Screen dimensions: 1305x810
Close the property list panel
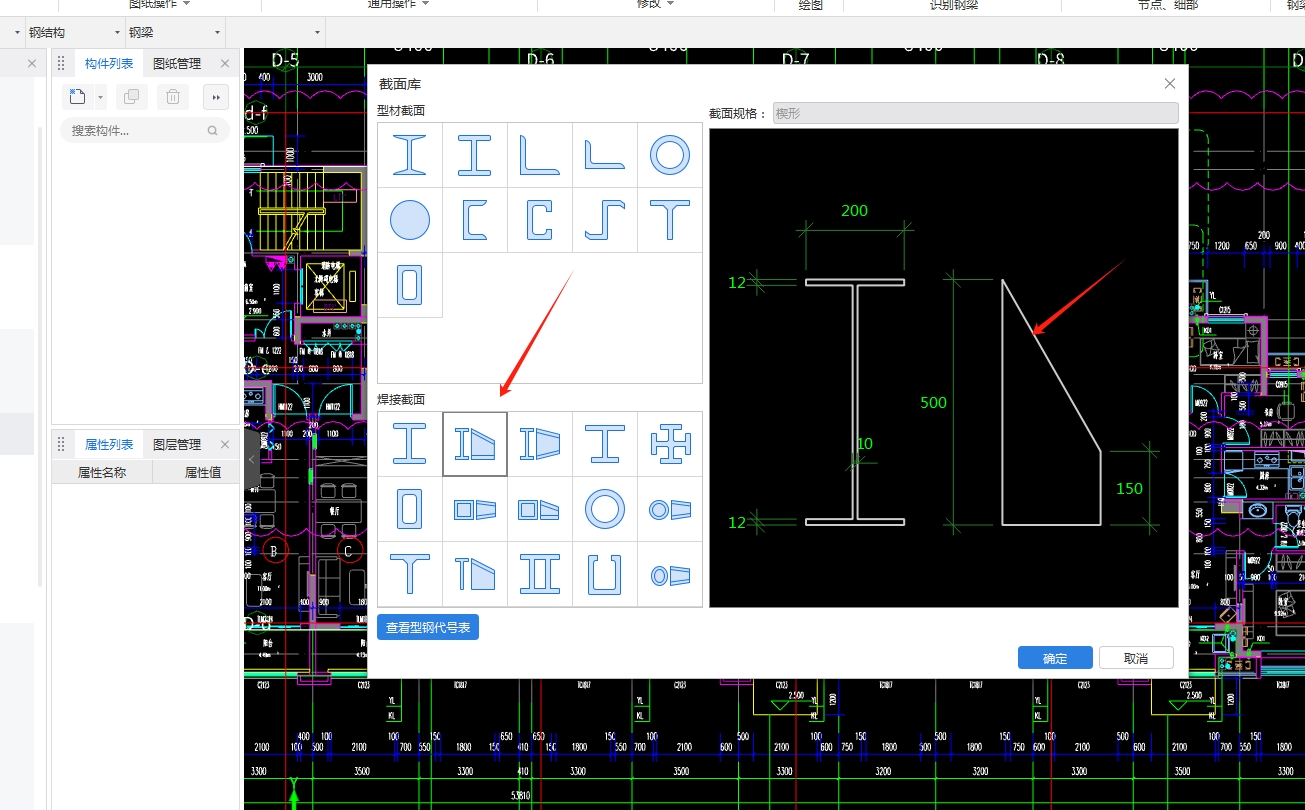click(x=225, y=444)
